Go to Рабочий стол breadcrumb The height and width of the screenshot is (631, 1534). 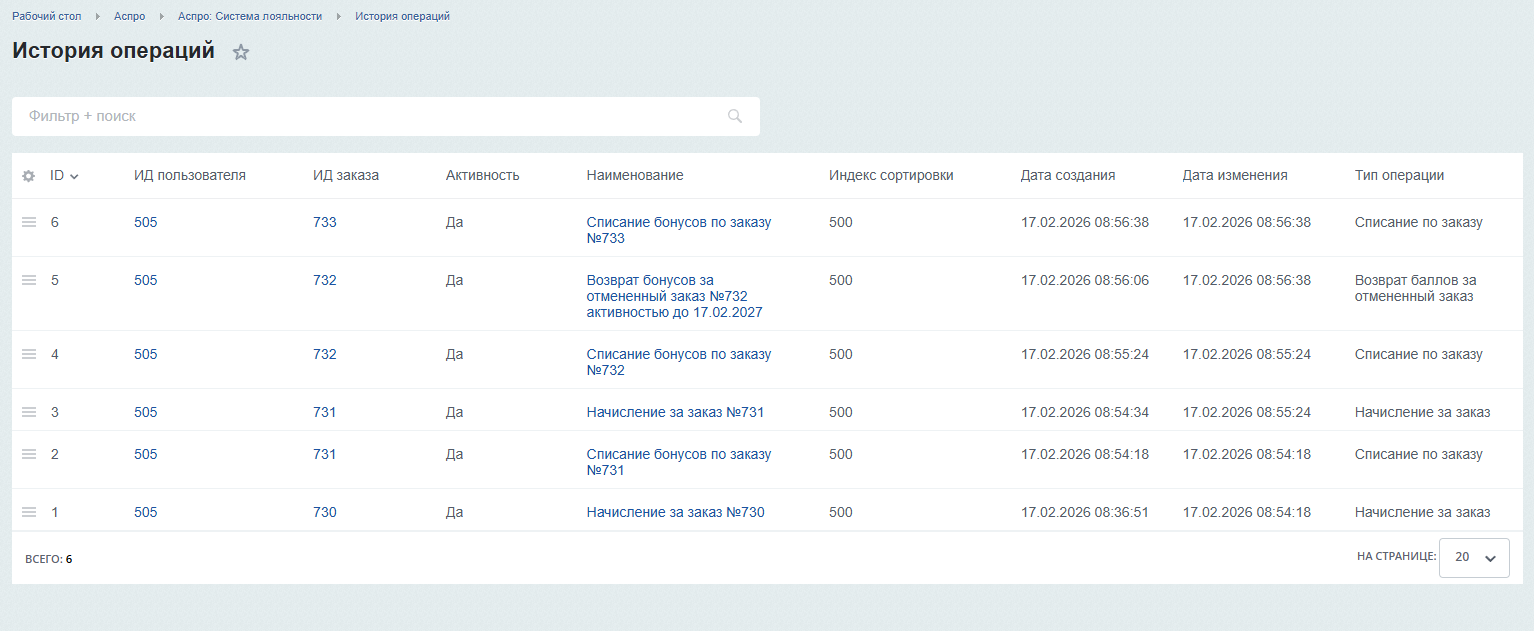point(47,17)
